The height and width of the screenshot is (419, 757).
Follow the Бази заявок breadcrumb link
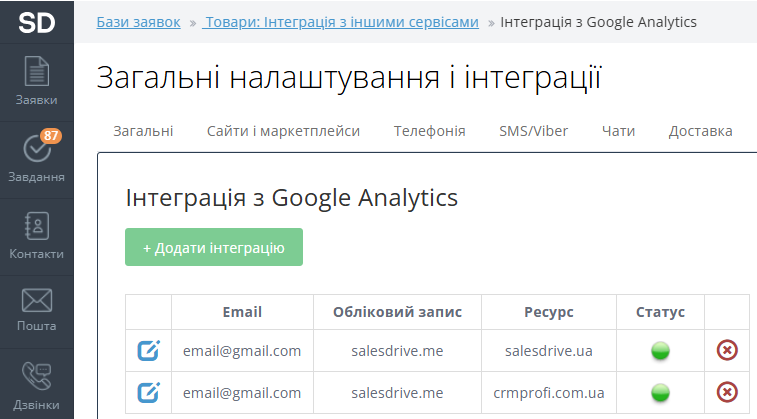click(x=139, y=21)
